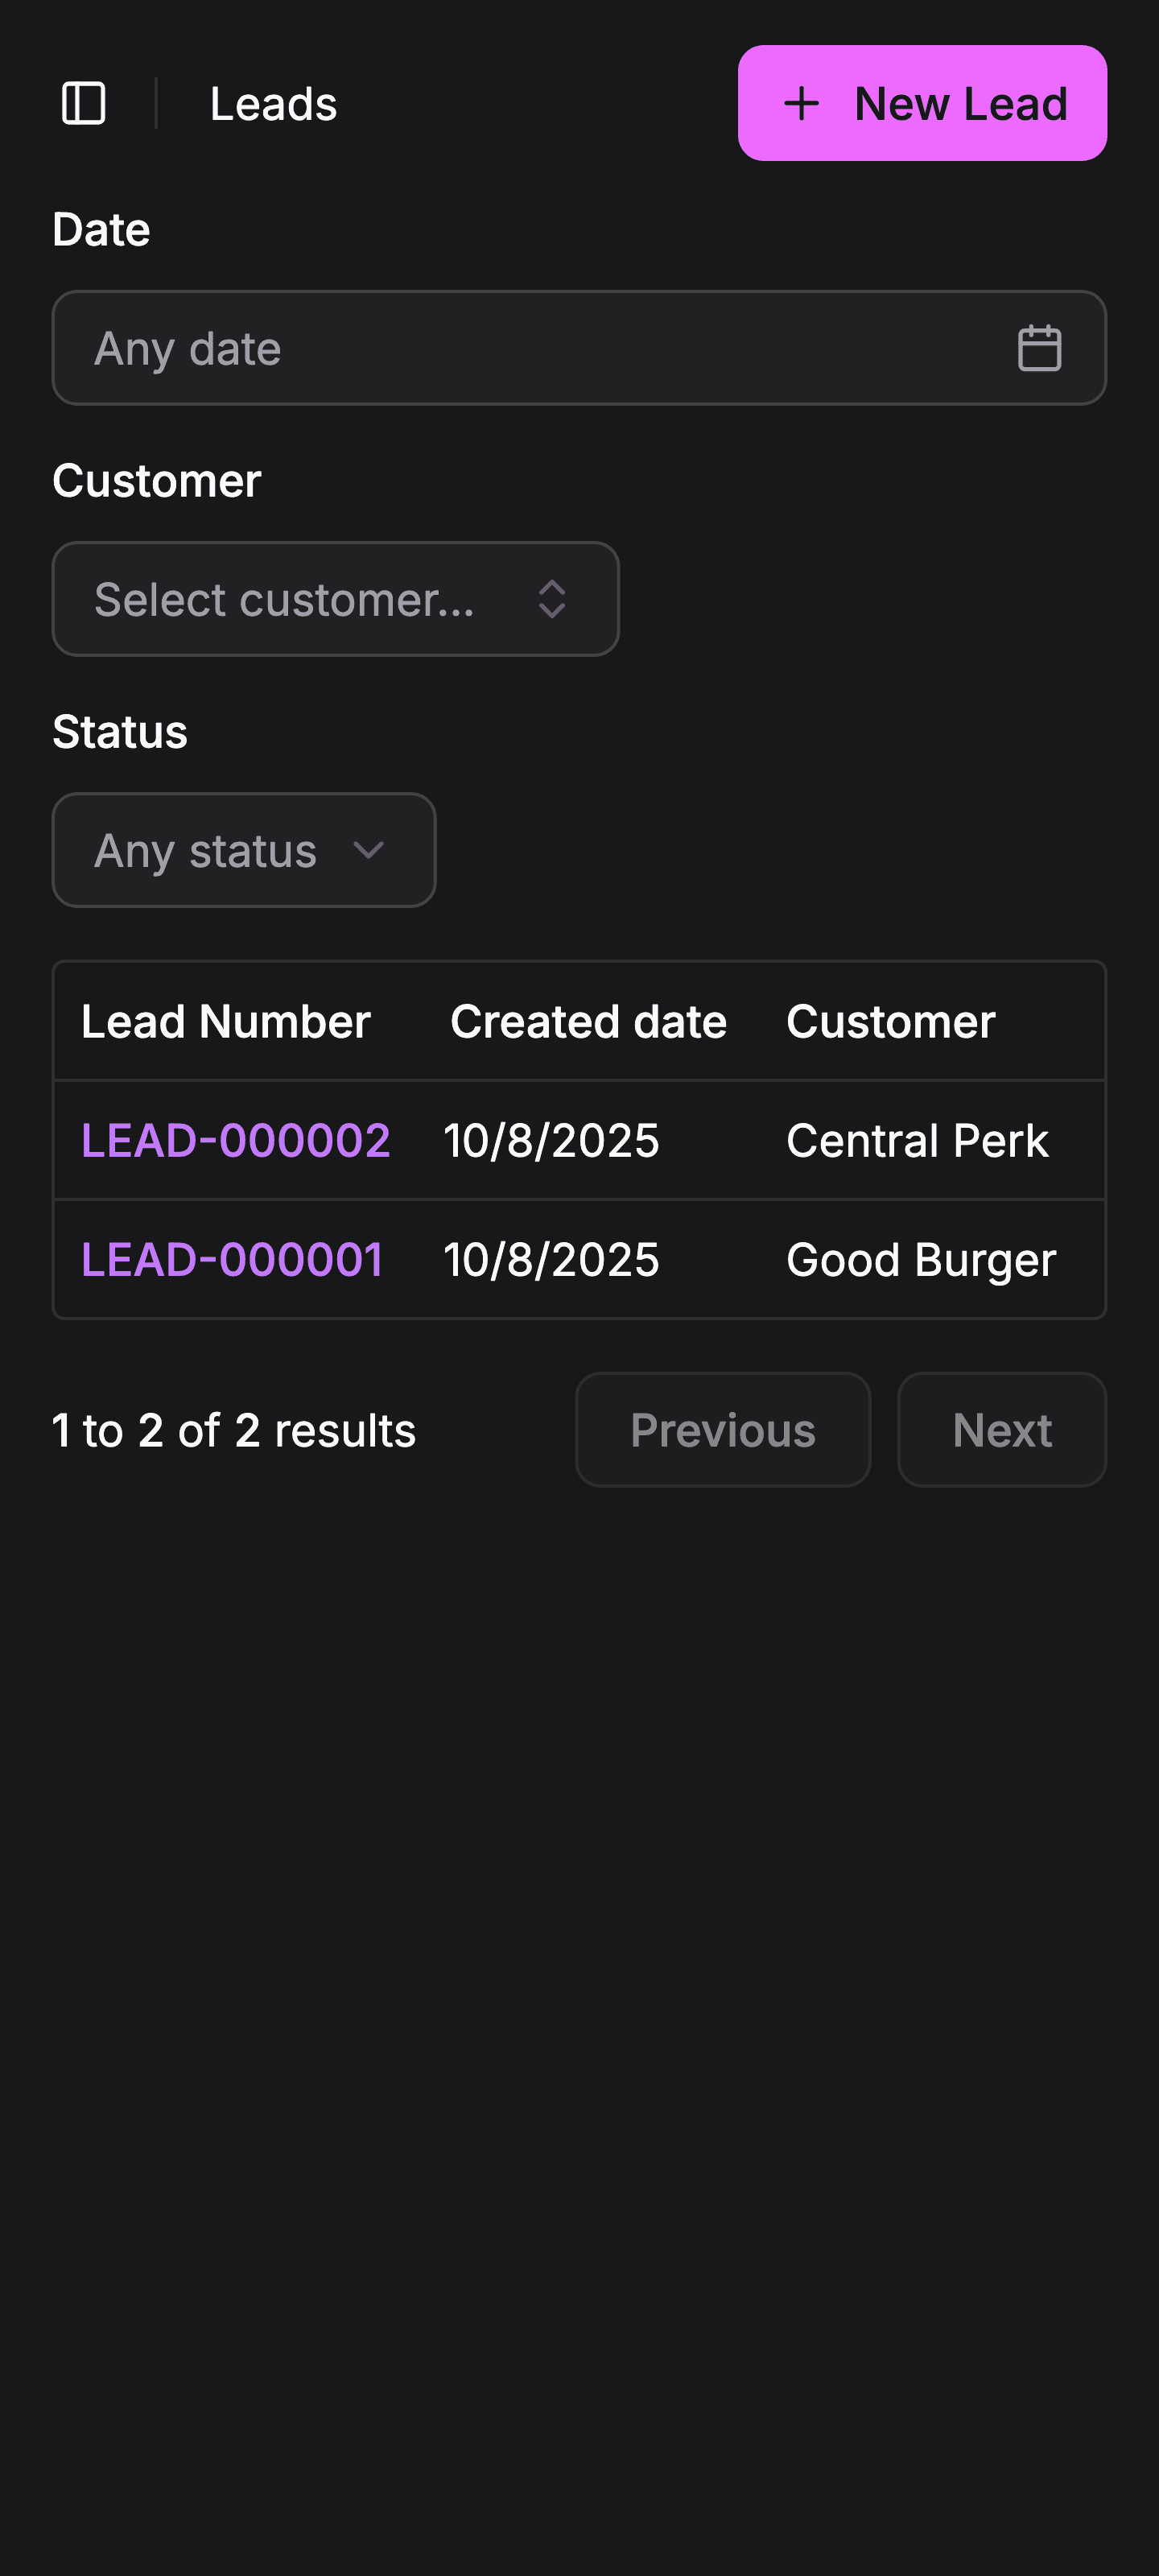
Task: Click the Created date column header
Action: click(588, 1022)
